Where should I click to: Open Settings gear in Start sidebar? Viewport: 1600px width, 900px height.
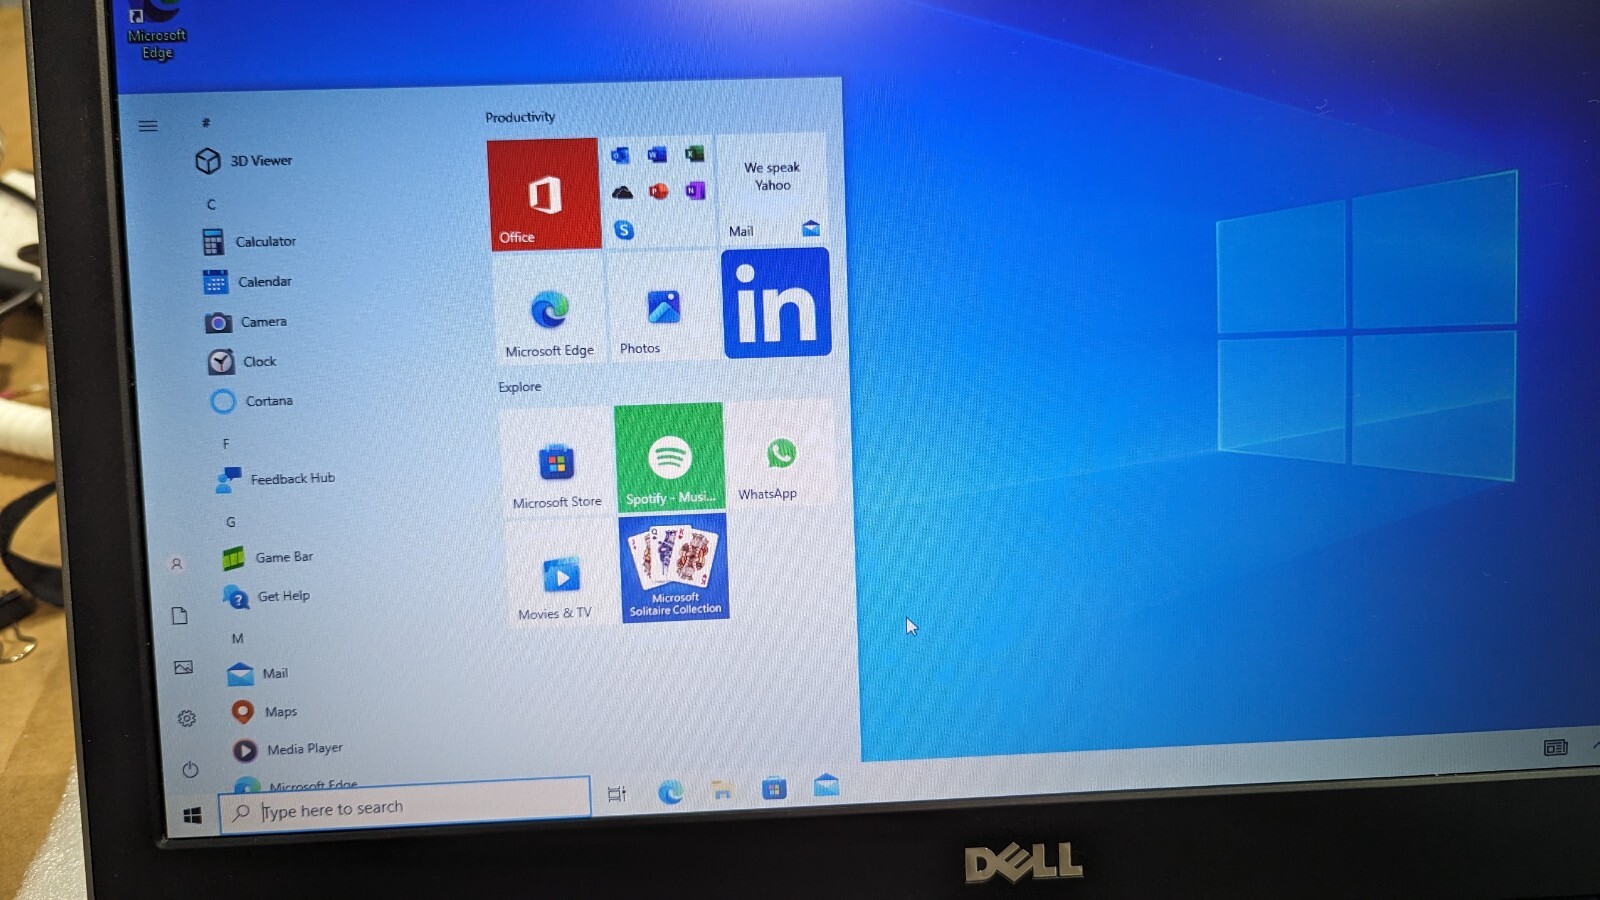tap(186, 719)
